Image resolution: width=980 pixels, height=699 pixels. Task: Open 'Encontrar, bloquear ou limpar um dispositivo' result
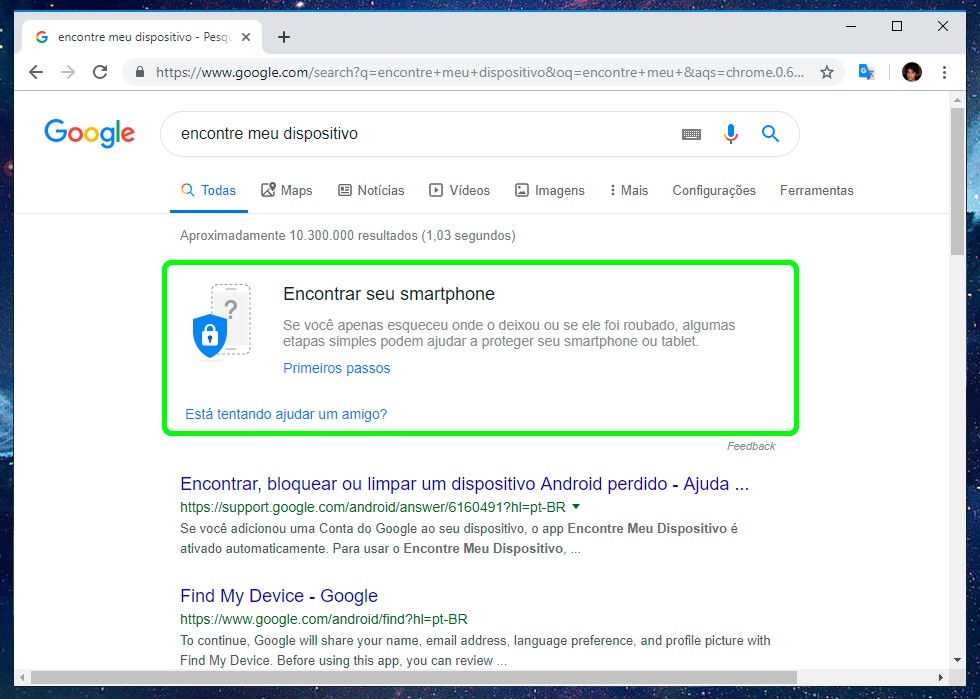pos(464,484)
